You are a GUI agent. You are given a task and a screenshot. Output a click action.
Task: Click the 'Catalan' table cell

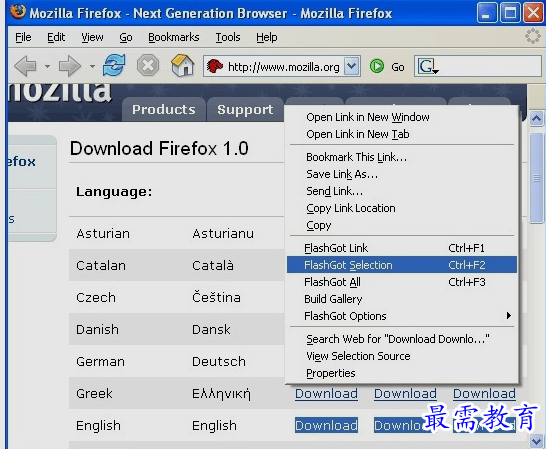101,265
